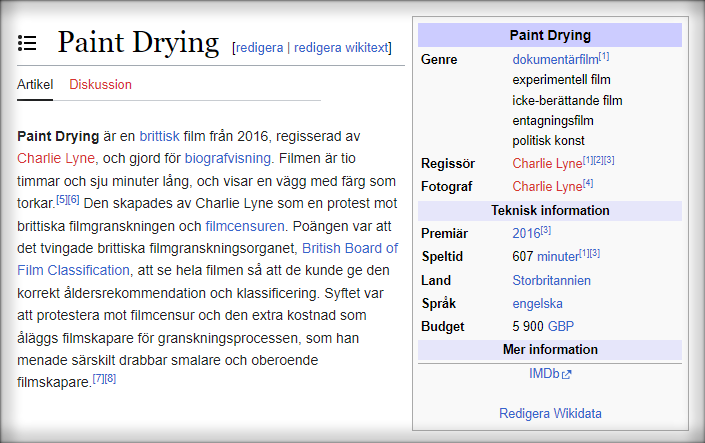Open the 2016 premiere year link

tap(525, 233)
